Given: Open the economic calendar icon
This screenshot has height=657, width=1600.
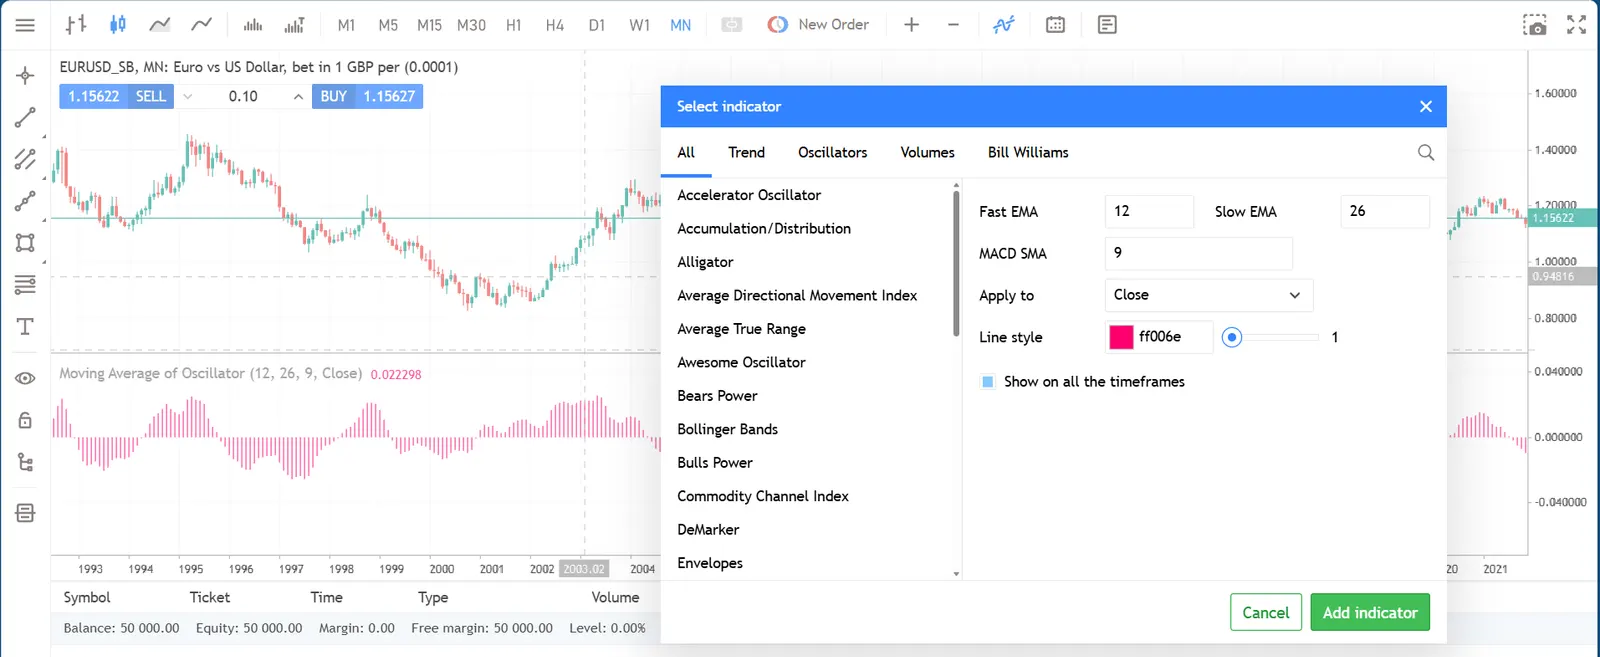Looking at the screenshot, I should (x=1055, y=25).
